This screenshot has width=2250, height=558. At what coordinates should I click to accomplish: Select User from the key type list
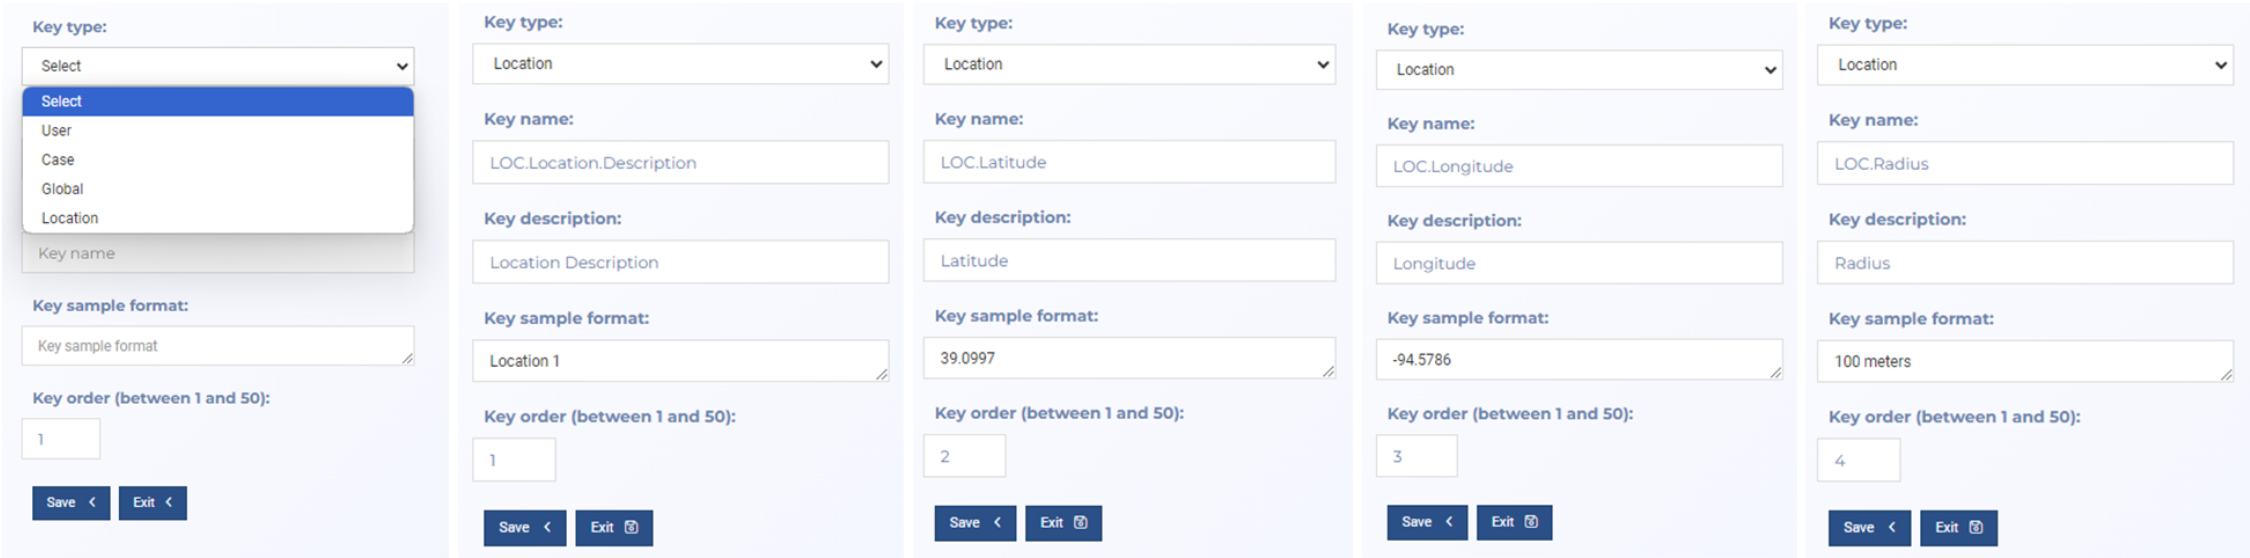pos(57,131)
